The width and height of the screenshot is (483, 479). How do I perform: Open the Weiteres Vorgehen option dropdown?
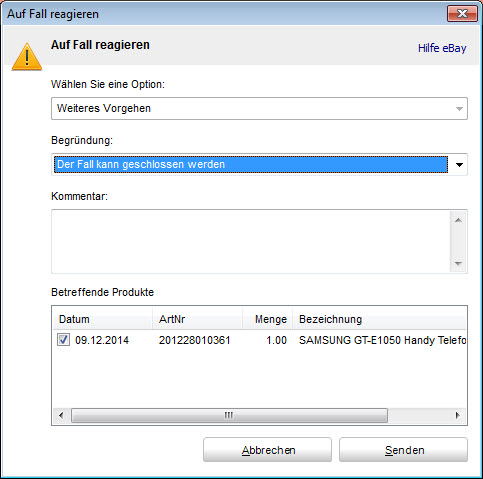click(x=259, y=108)
